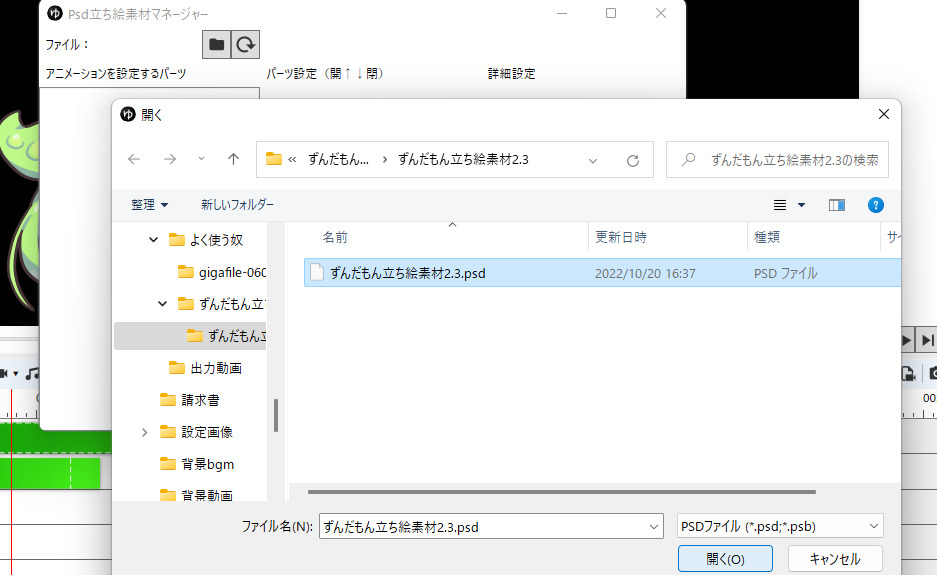The width and height of the screenshot is (937, 575).
Task: Open the 整理 menu
Action: pyautogui.click(x=149, y=204)
